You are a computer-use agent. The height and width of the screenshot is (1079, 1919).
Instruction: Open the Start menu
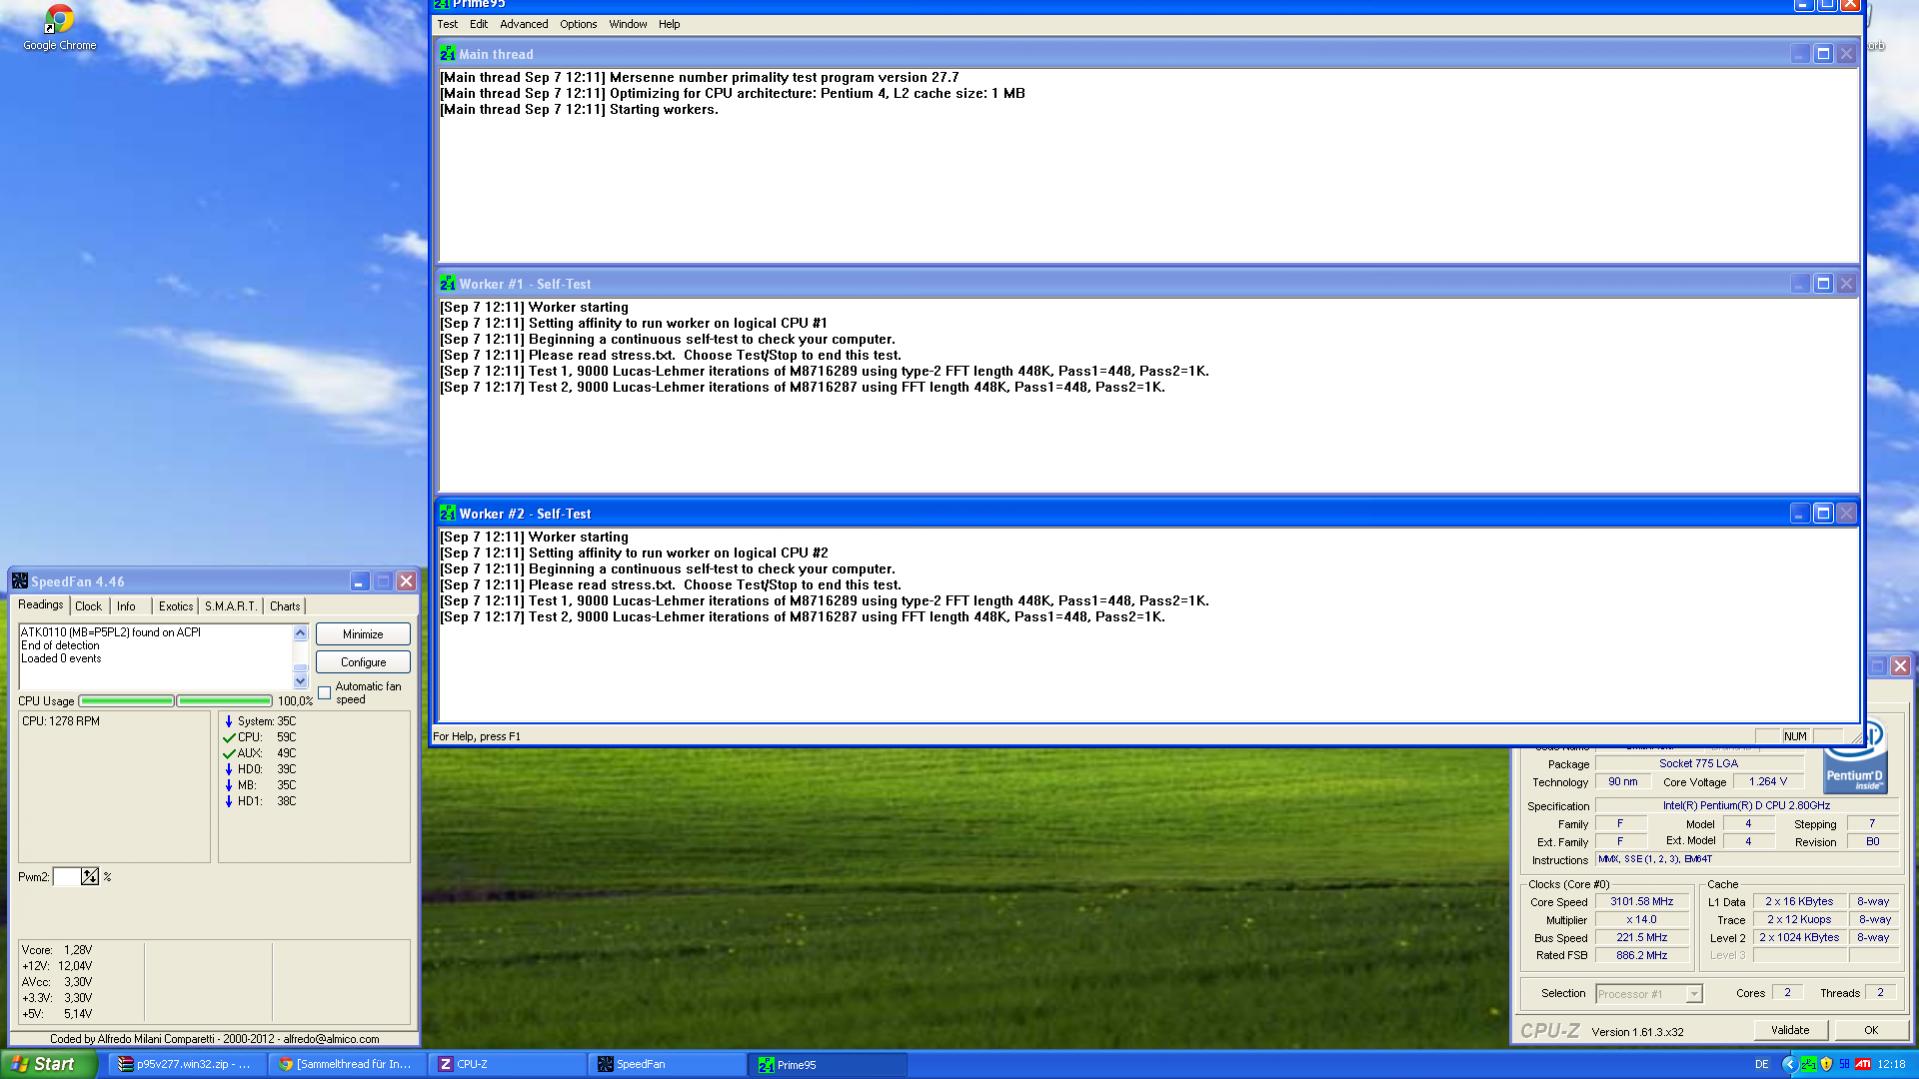(x=49, y=1064)
